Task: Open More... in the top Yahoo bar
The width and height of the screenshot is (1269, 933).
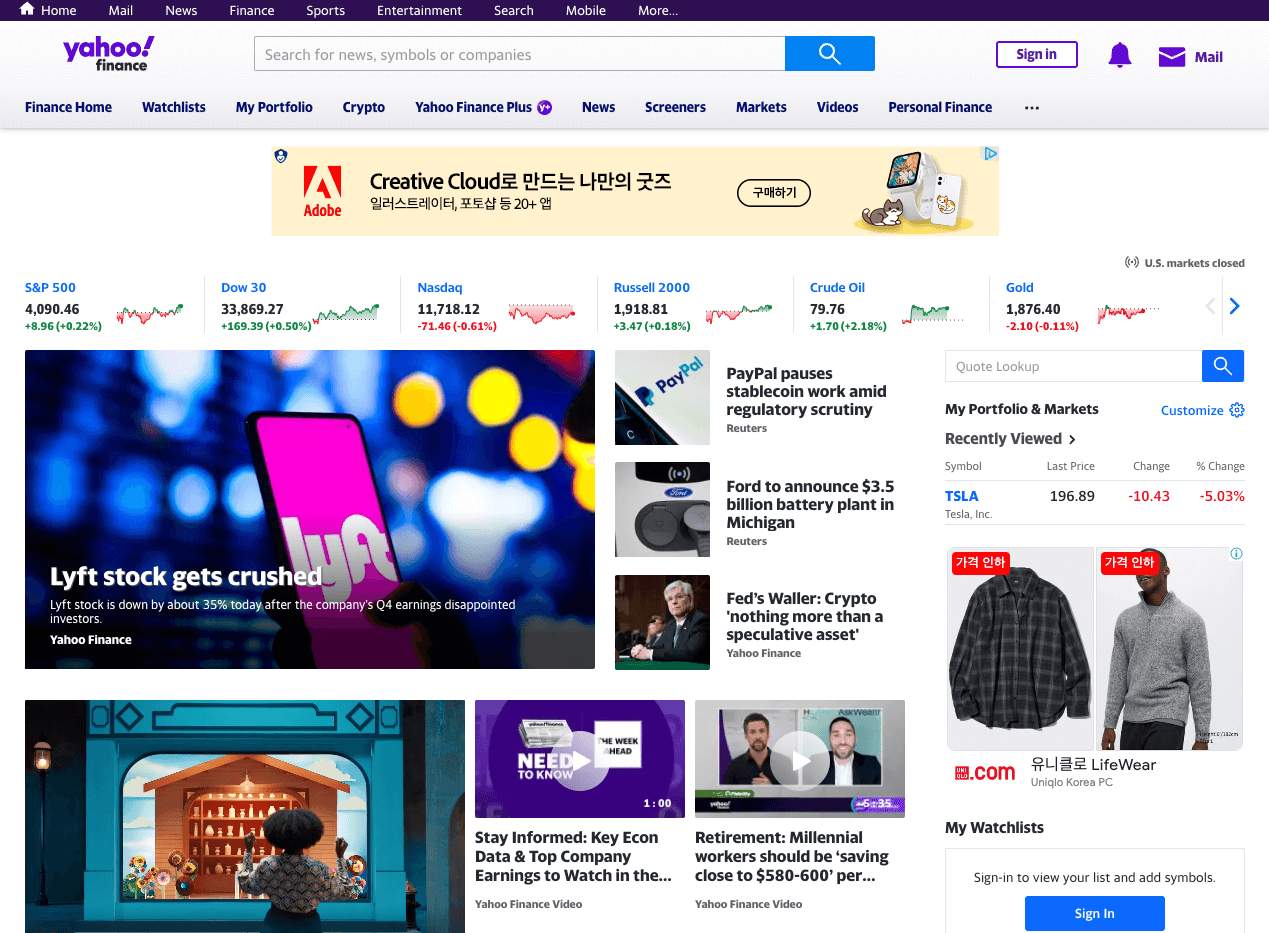Action: coord(658,10)
